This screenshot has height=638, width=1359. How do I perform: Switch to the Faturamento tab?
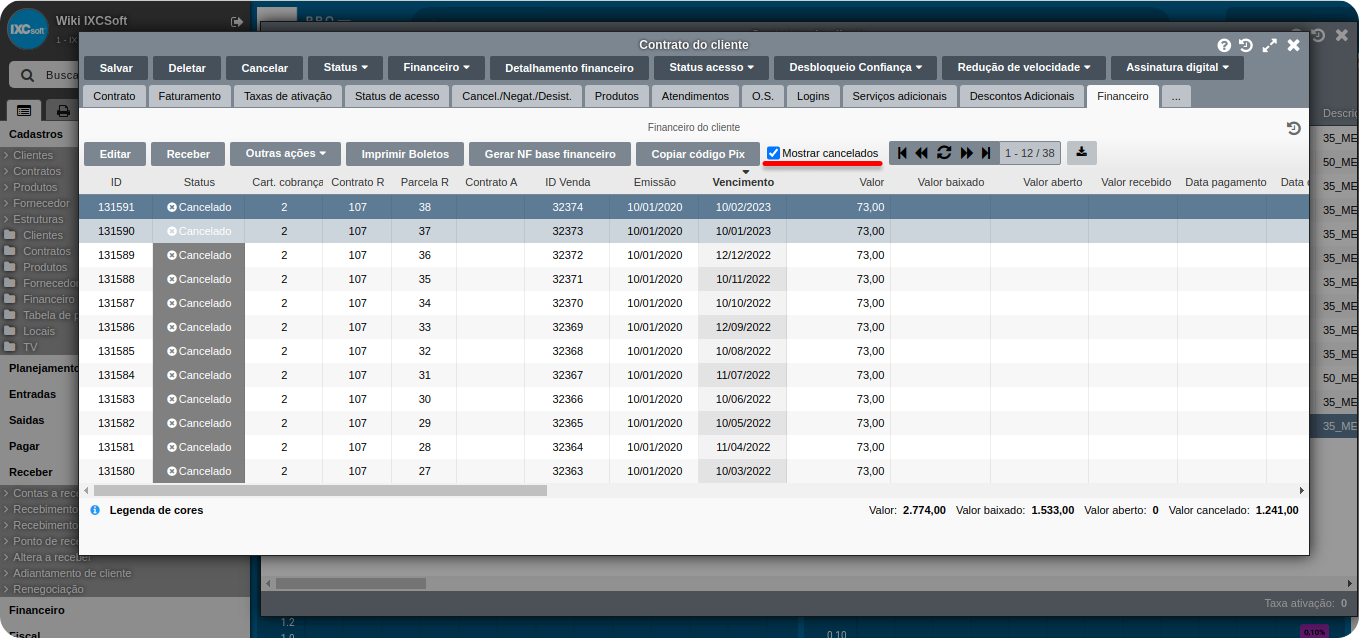point(190,96)
